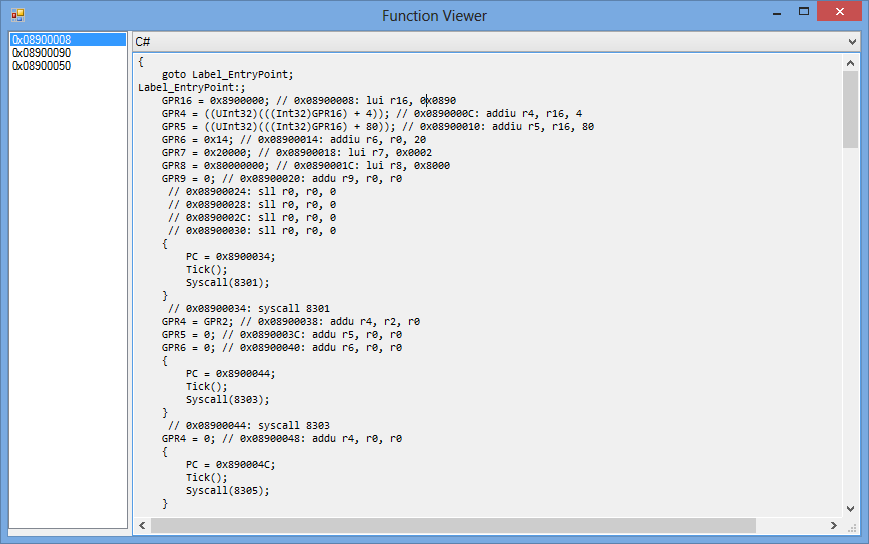
Task: Click the code view scroll down arrow
Action: pyautogui.click(x=851, y=508)
